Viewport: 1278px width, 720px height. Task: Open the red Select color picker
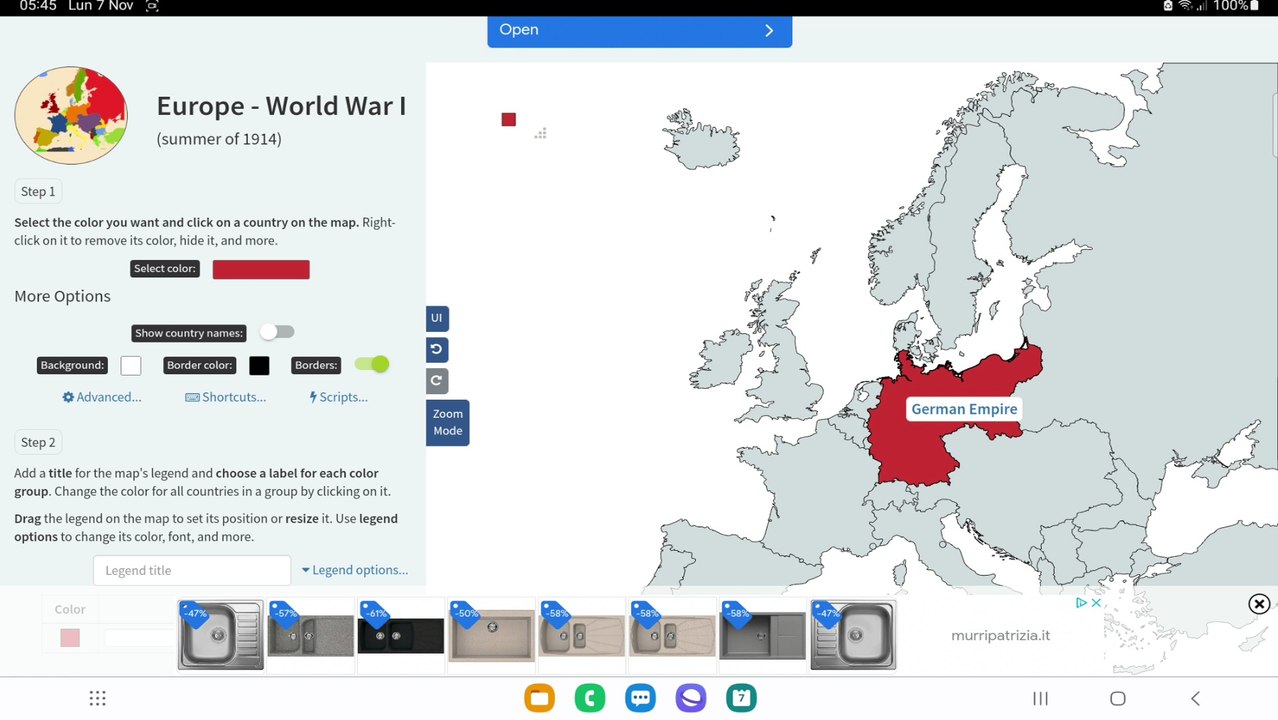click(261, 269)
